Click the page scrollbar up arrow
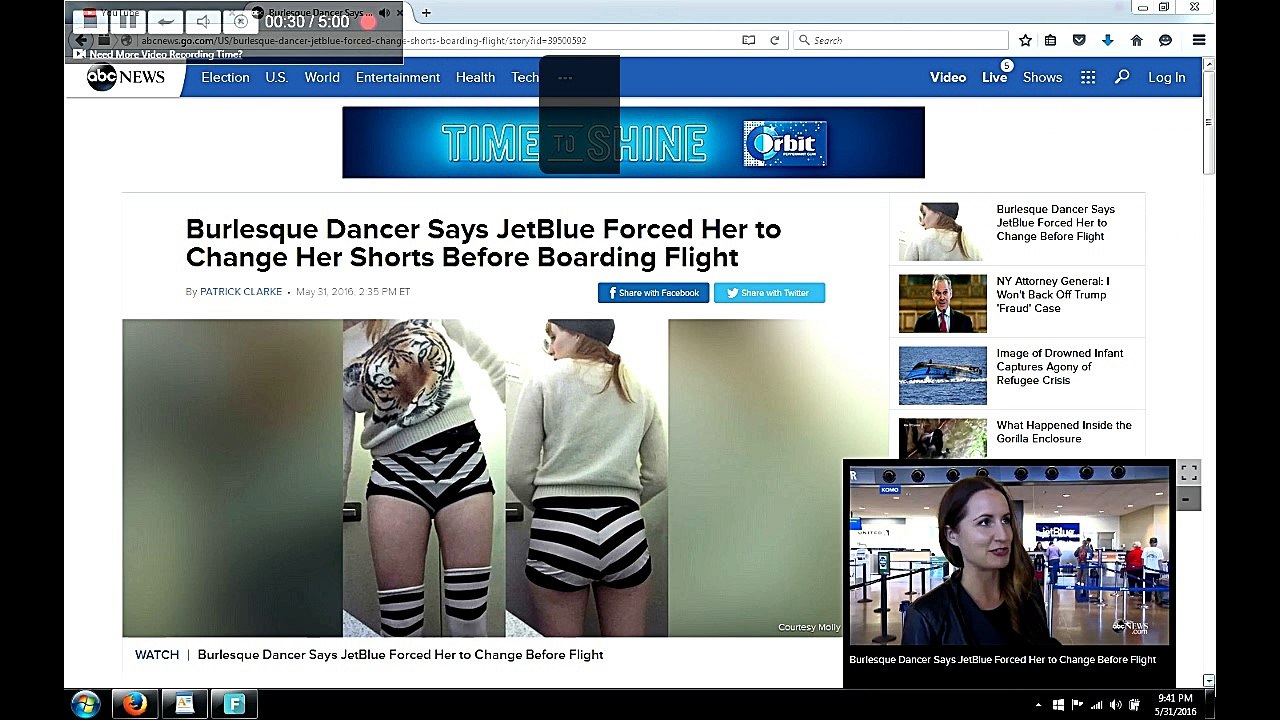This screenshot has height=720, width=1280. pos(1208,64)
